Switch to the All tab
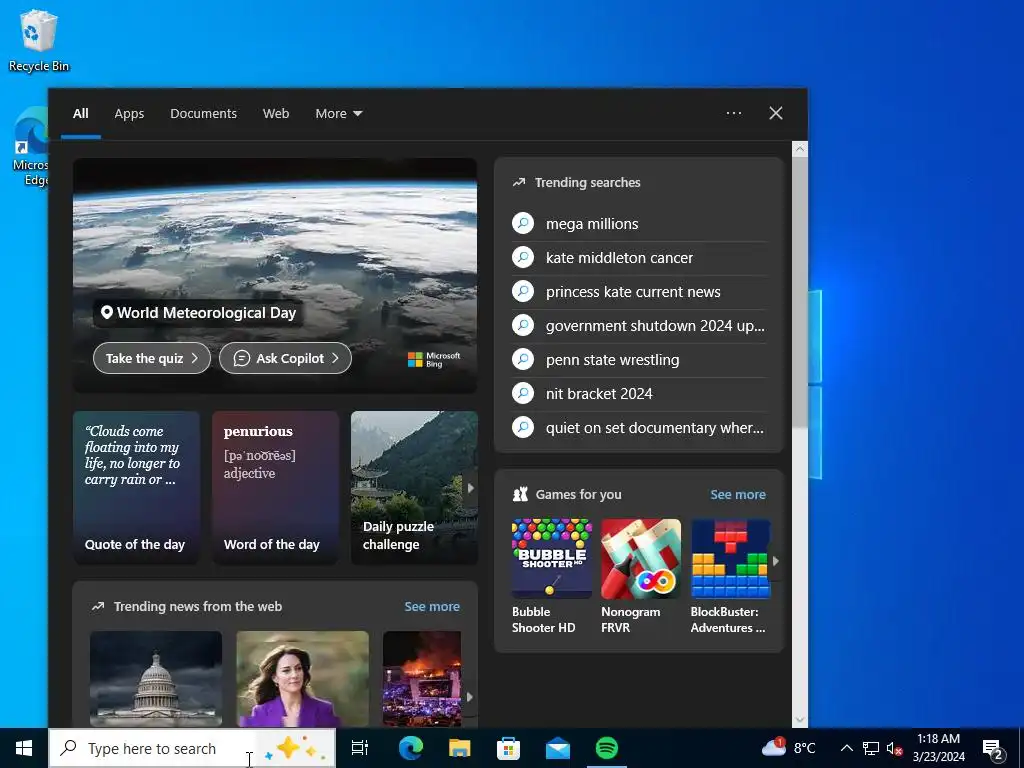Image resolution: width=1024 pixels, height=768 pixels. pyautogui.click(x=81, y=114)
